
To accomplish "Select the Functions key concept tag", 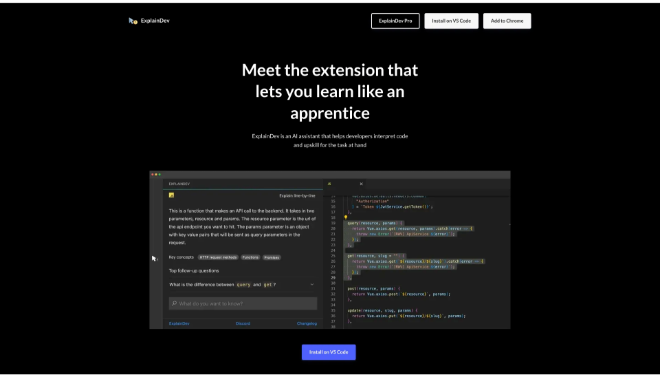I will 250,257.
